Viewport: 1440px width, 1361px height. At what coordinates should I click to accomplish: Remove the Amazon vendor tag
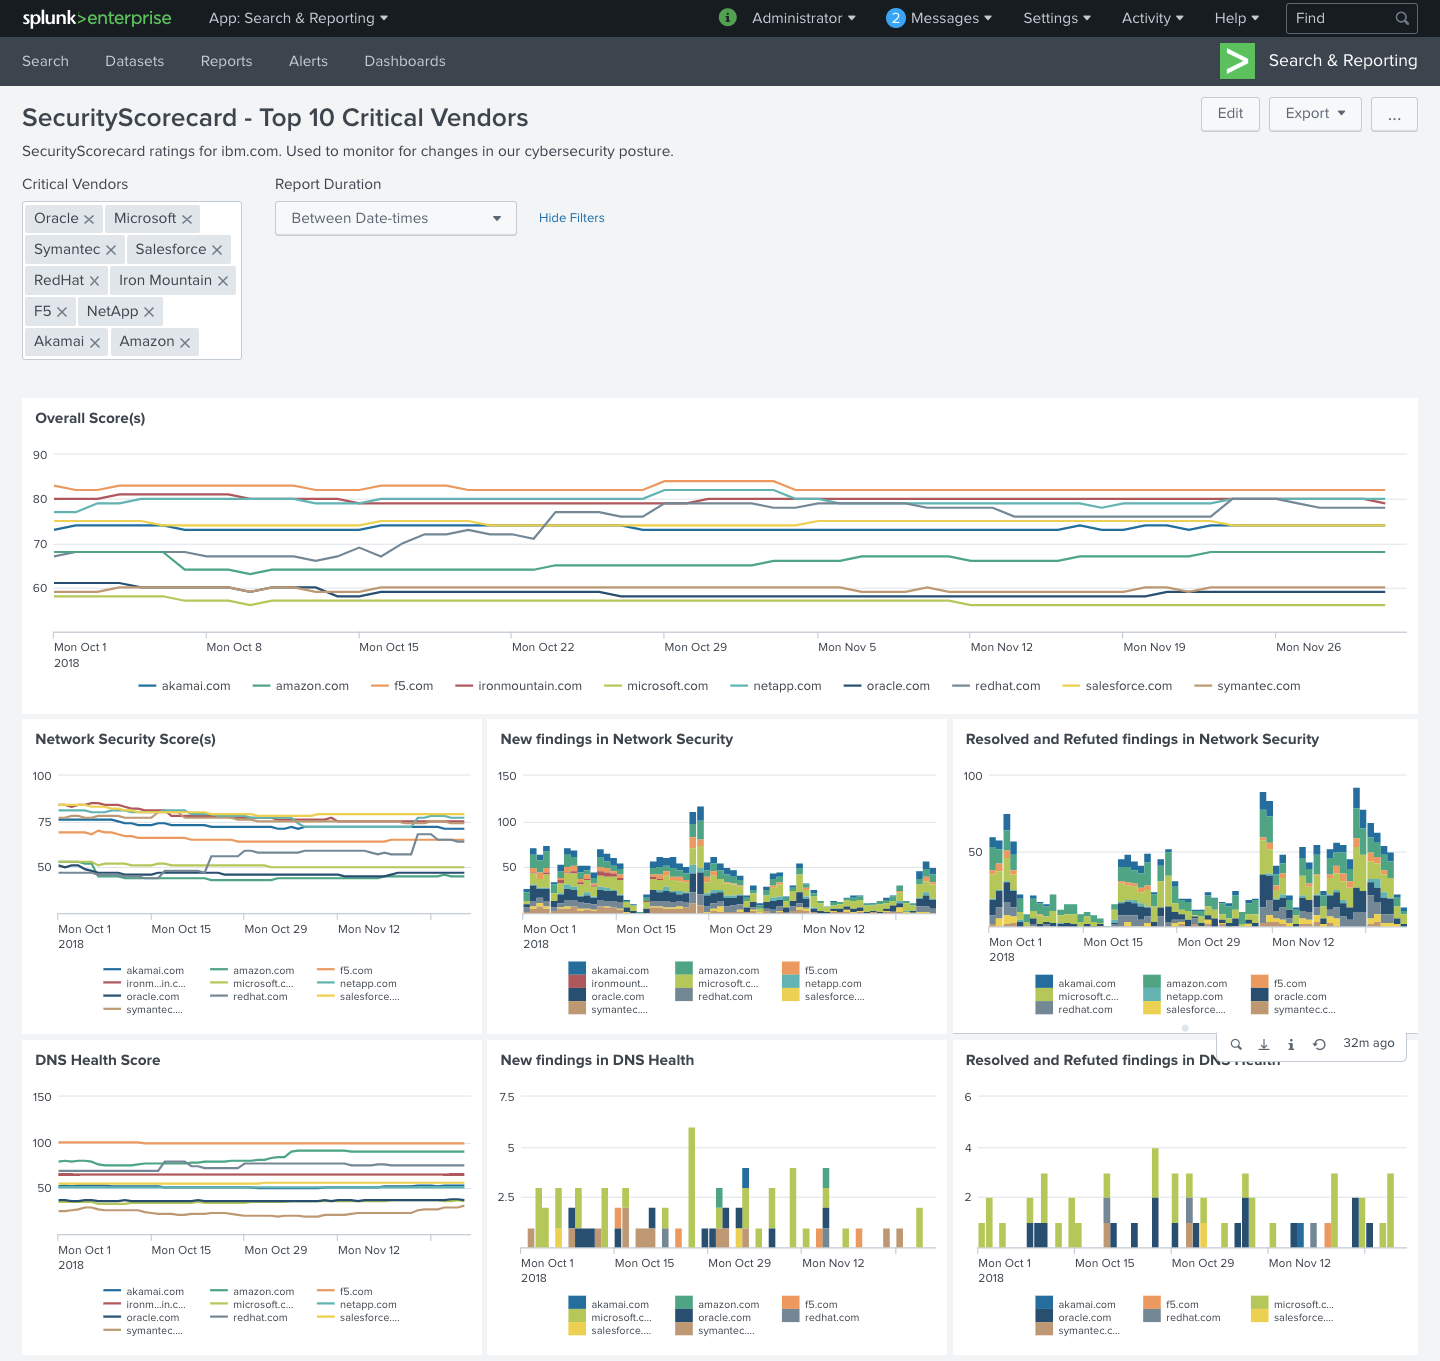pos(185,342)
